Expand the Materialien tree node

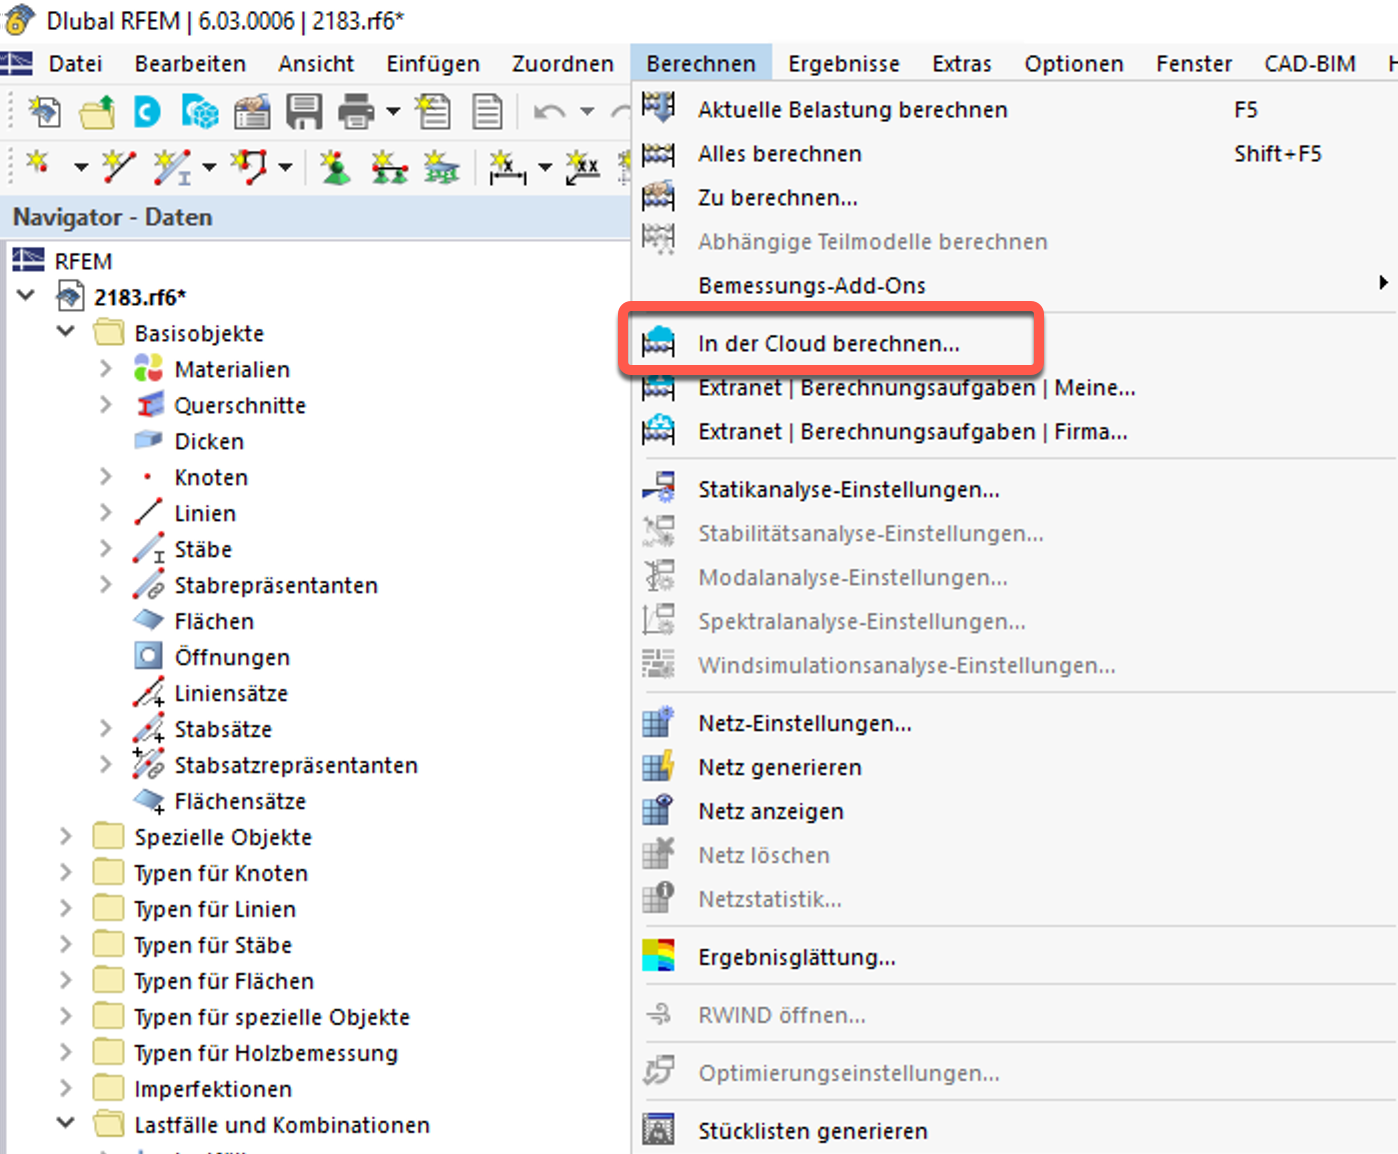tap(106, 368)
